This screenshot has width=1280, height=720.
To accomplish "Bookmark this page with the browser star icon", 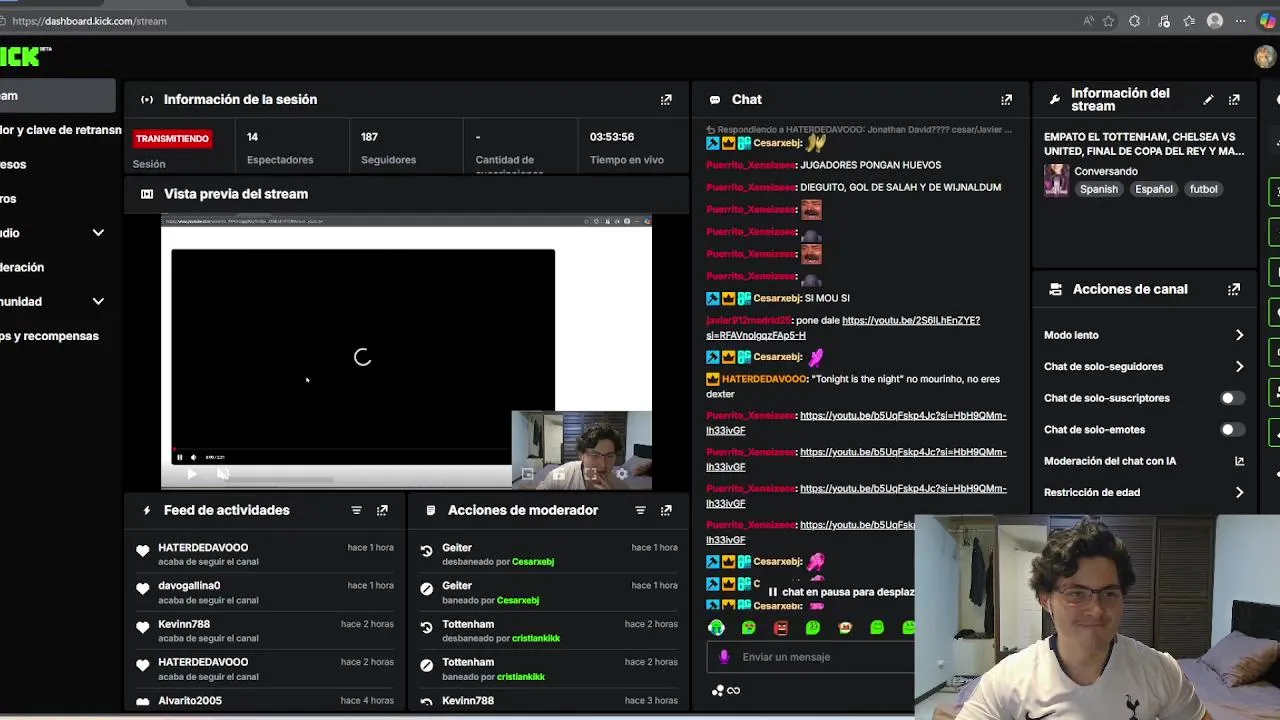I will point(1108,21).
